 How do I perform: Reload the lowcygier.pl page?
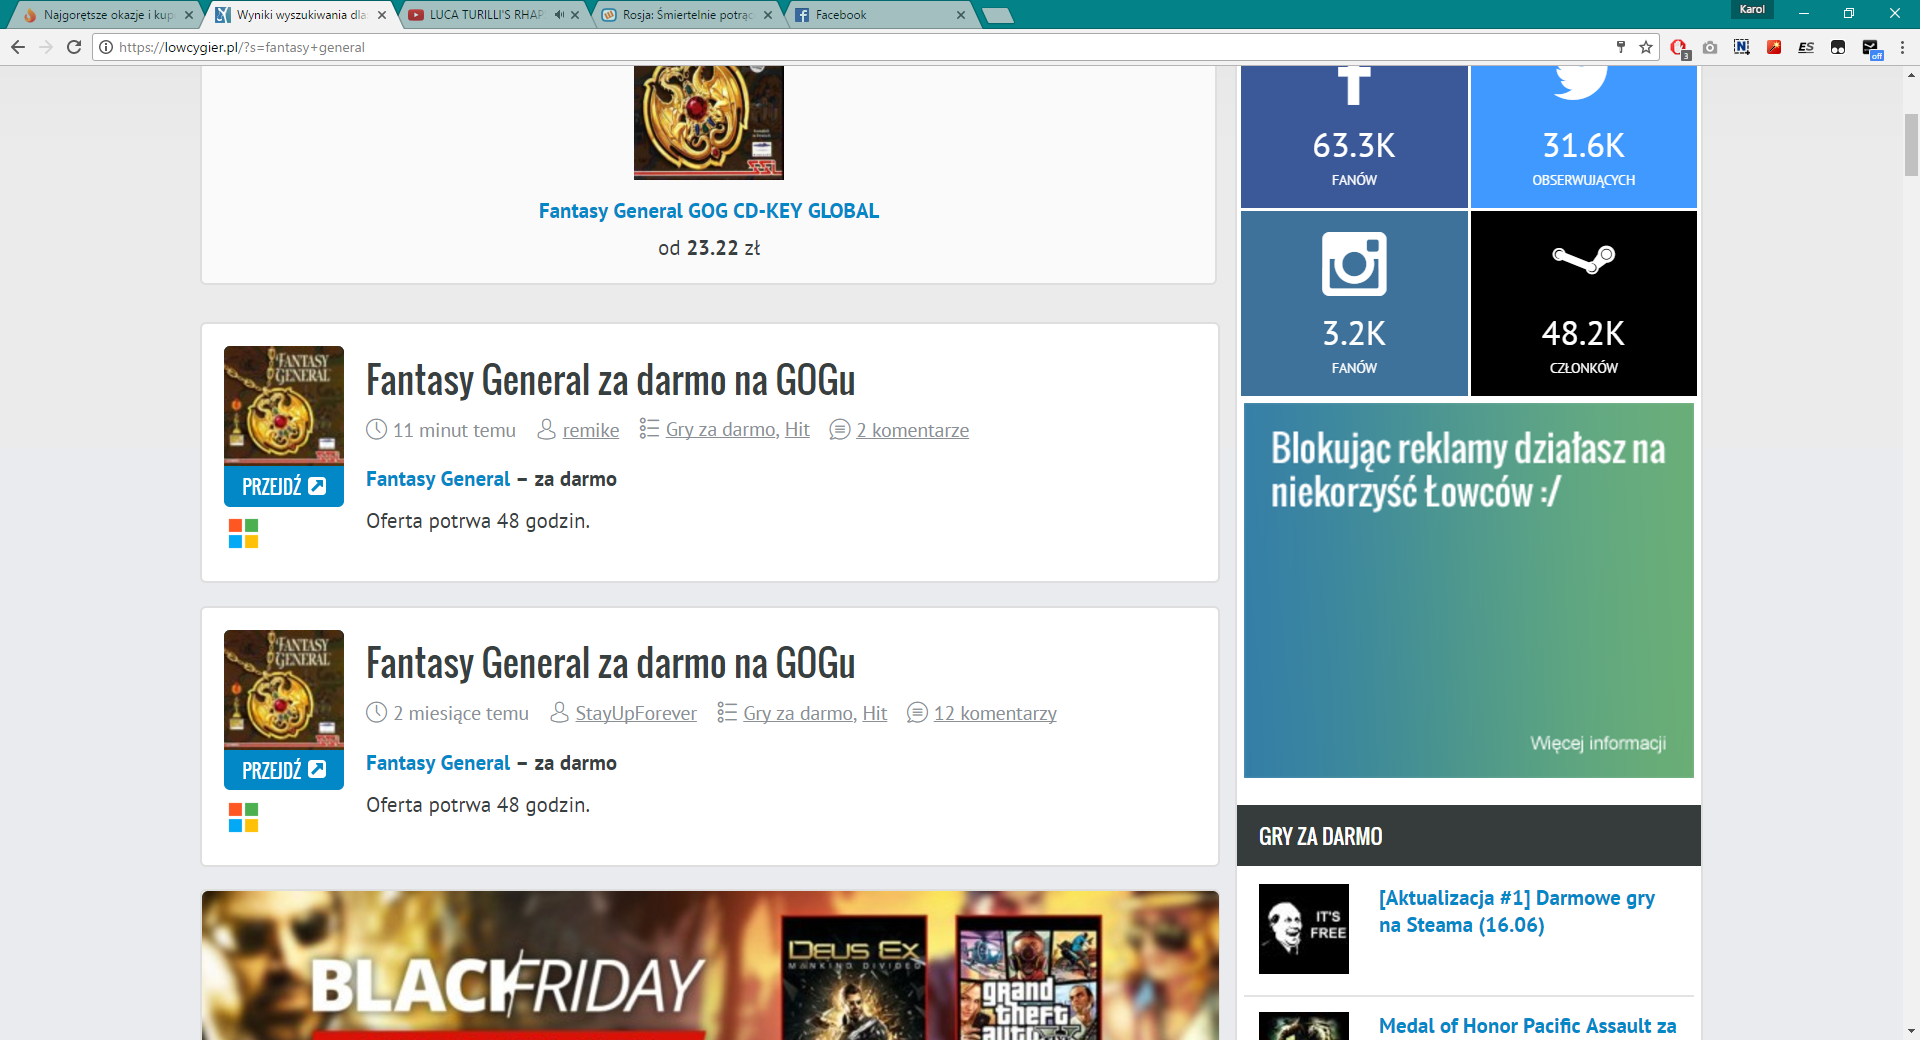pyautogui.click(x=74, y=47)
